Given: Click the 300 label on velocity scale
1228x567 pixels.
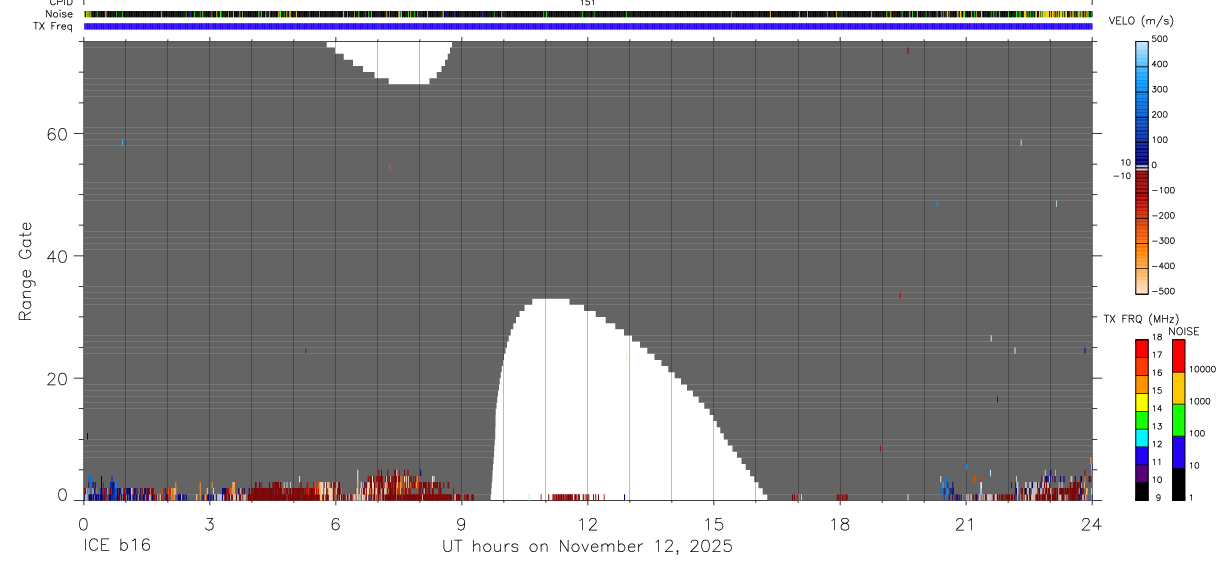Looking at the screenshot, I should pos(1159,89).
